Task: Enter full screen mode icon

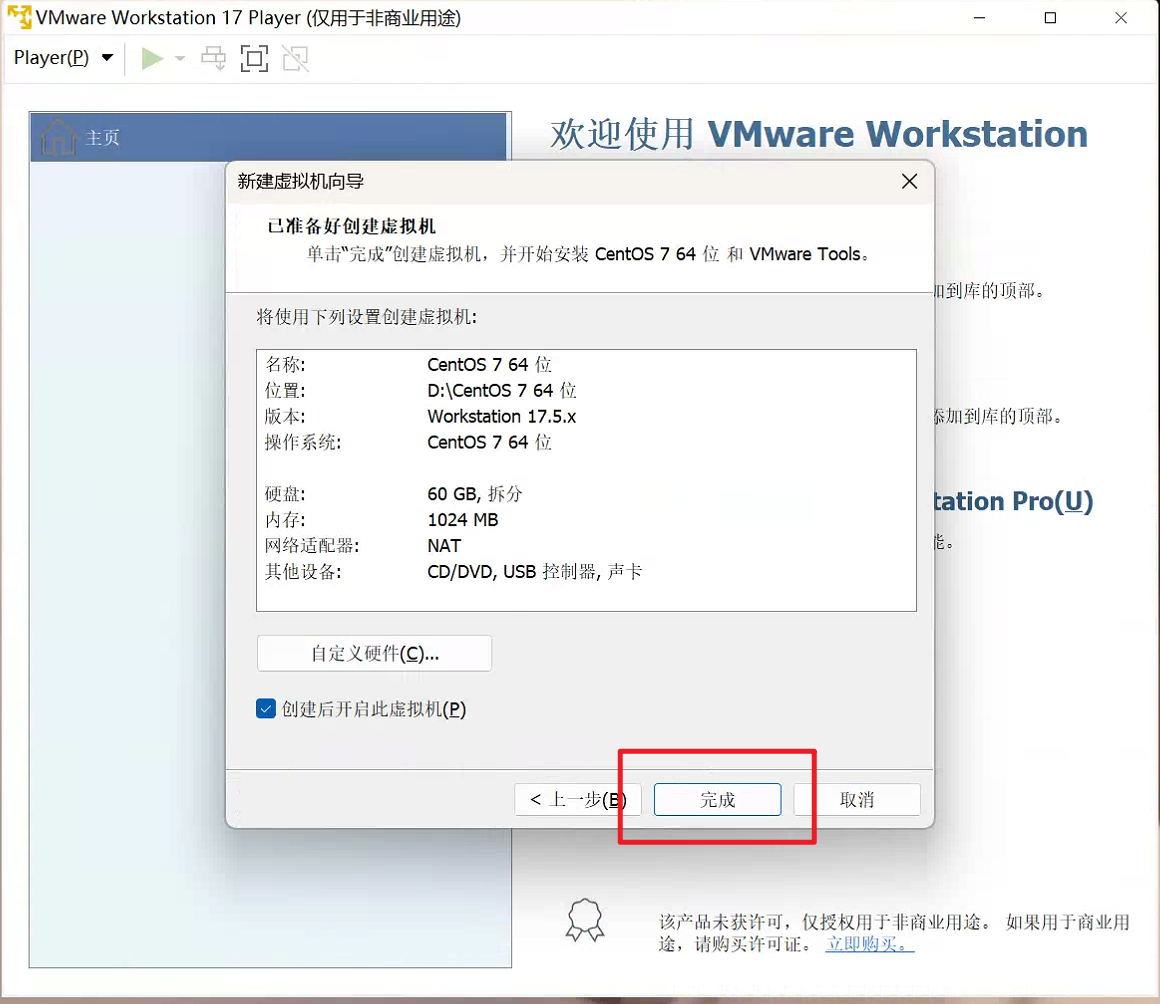Action: click(x=254, y=58)
